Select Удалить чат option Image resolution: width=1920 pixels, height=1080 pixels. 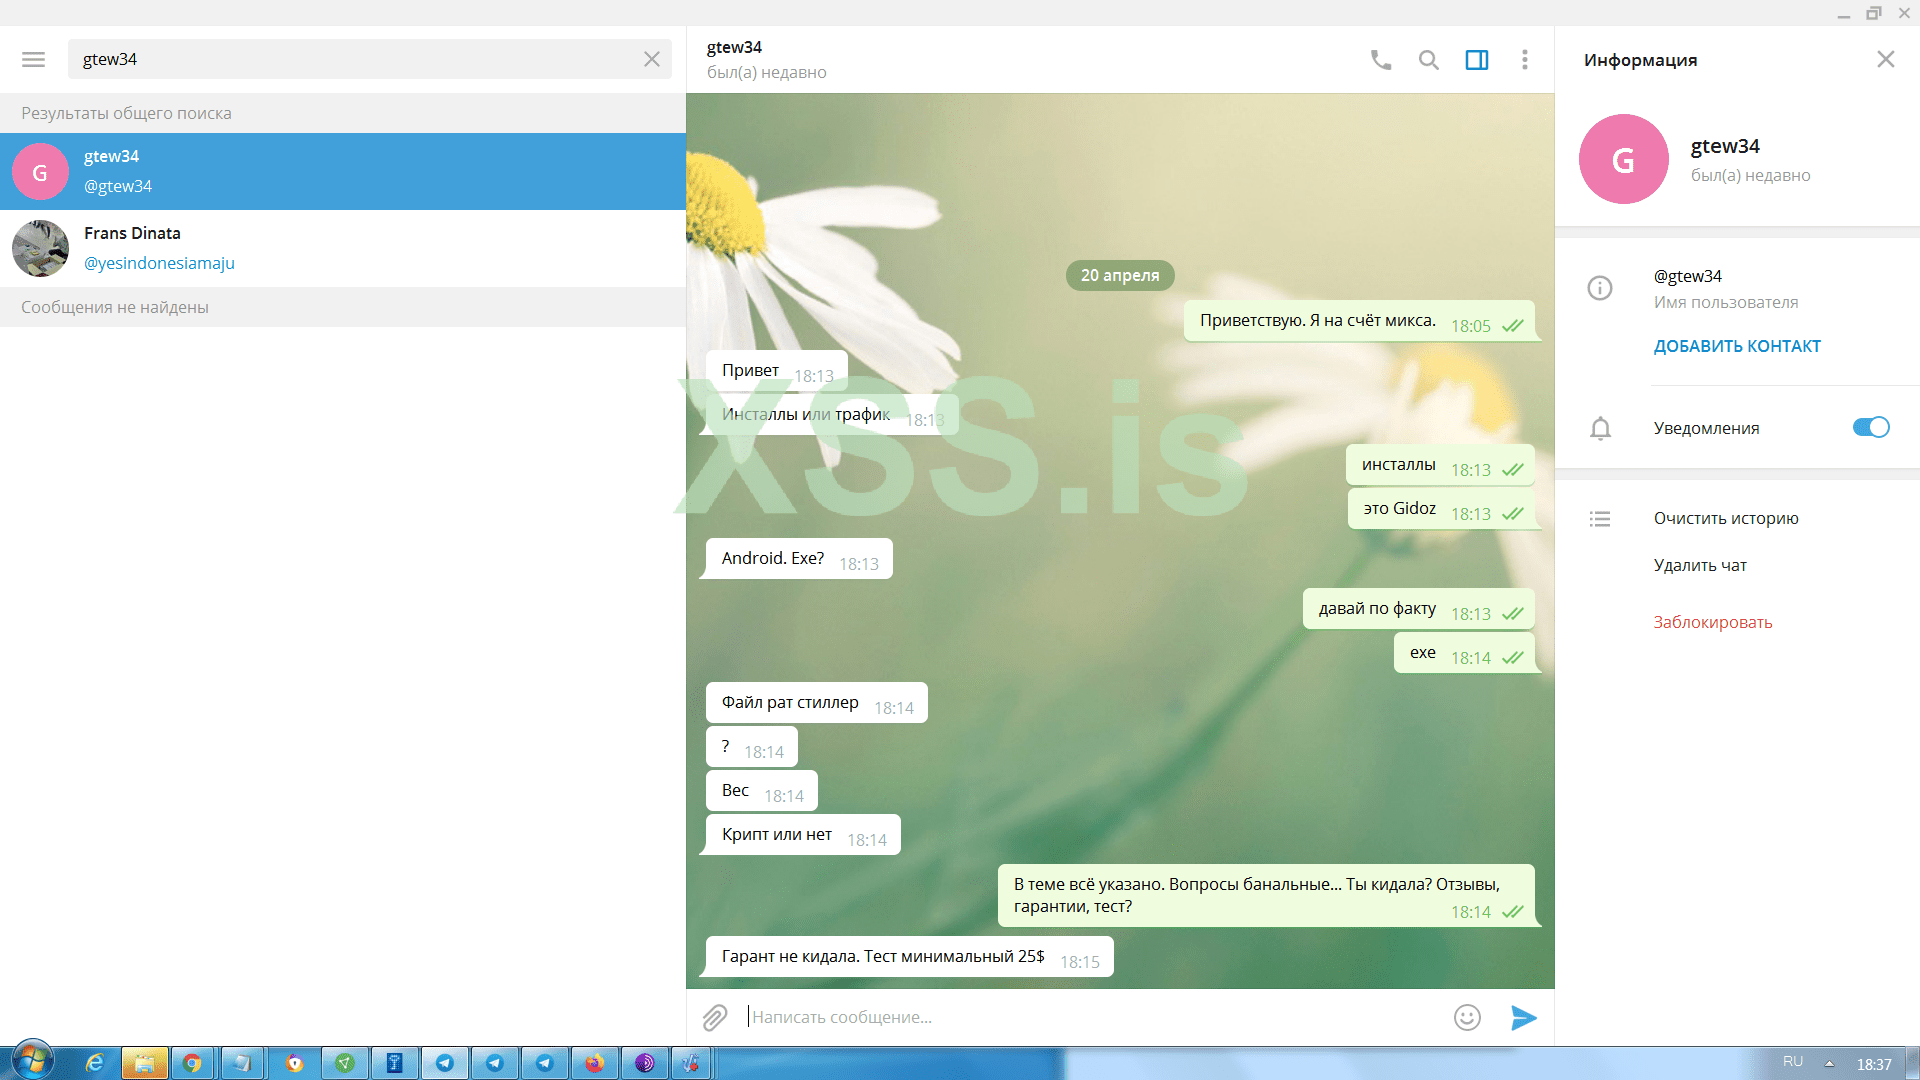click(x=1699, y=565)
